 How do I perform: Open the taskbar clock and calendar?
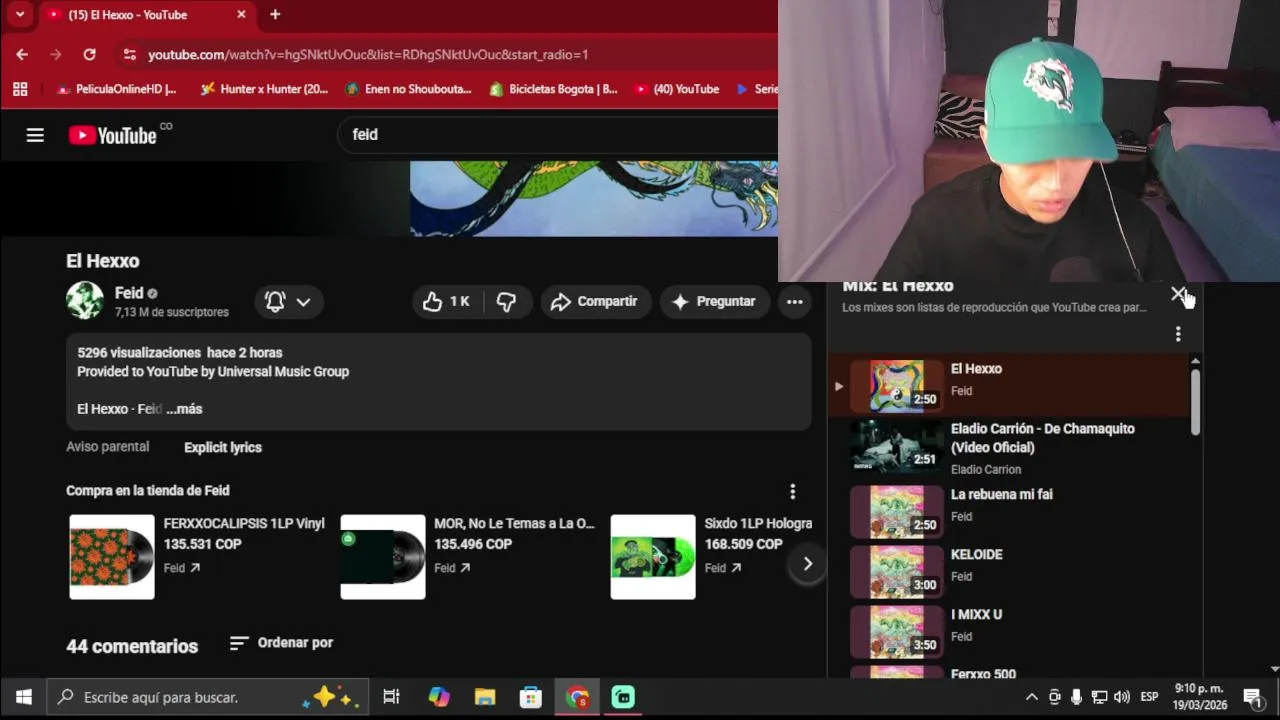click(x=1200, y=697)
